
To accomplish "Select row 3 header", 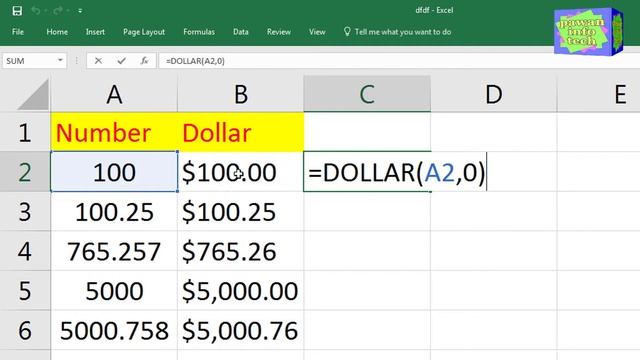I will [x=25, y=211].
